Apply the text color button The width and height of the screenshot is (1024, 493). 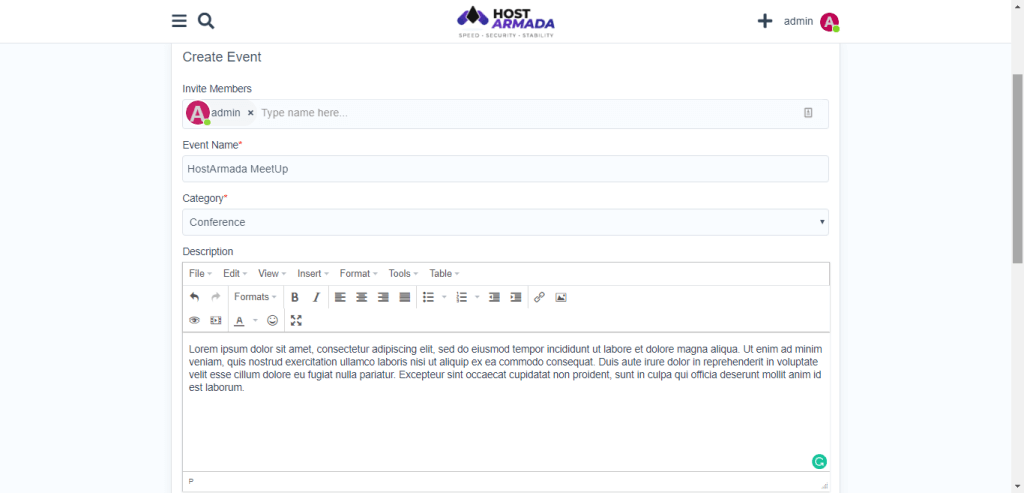tap(240, 321)
